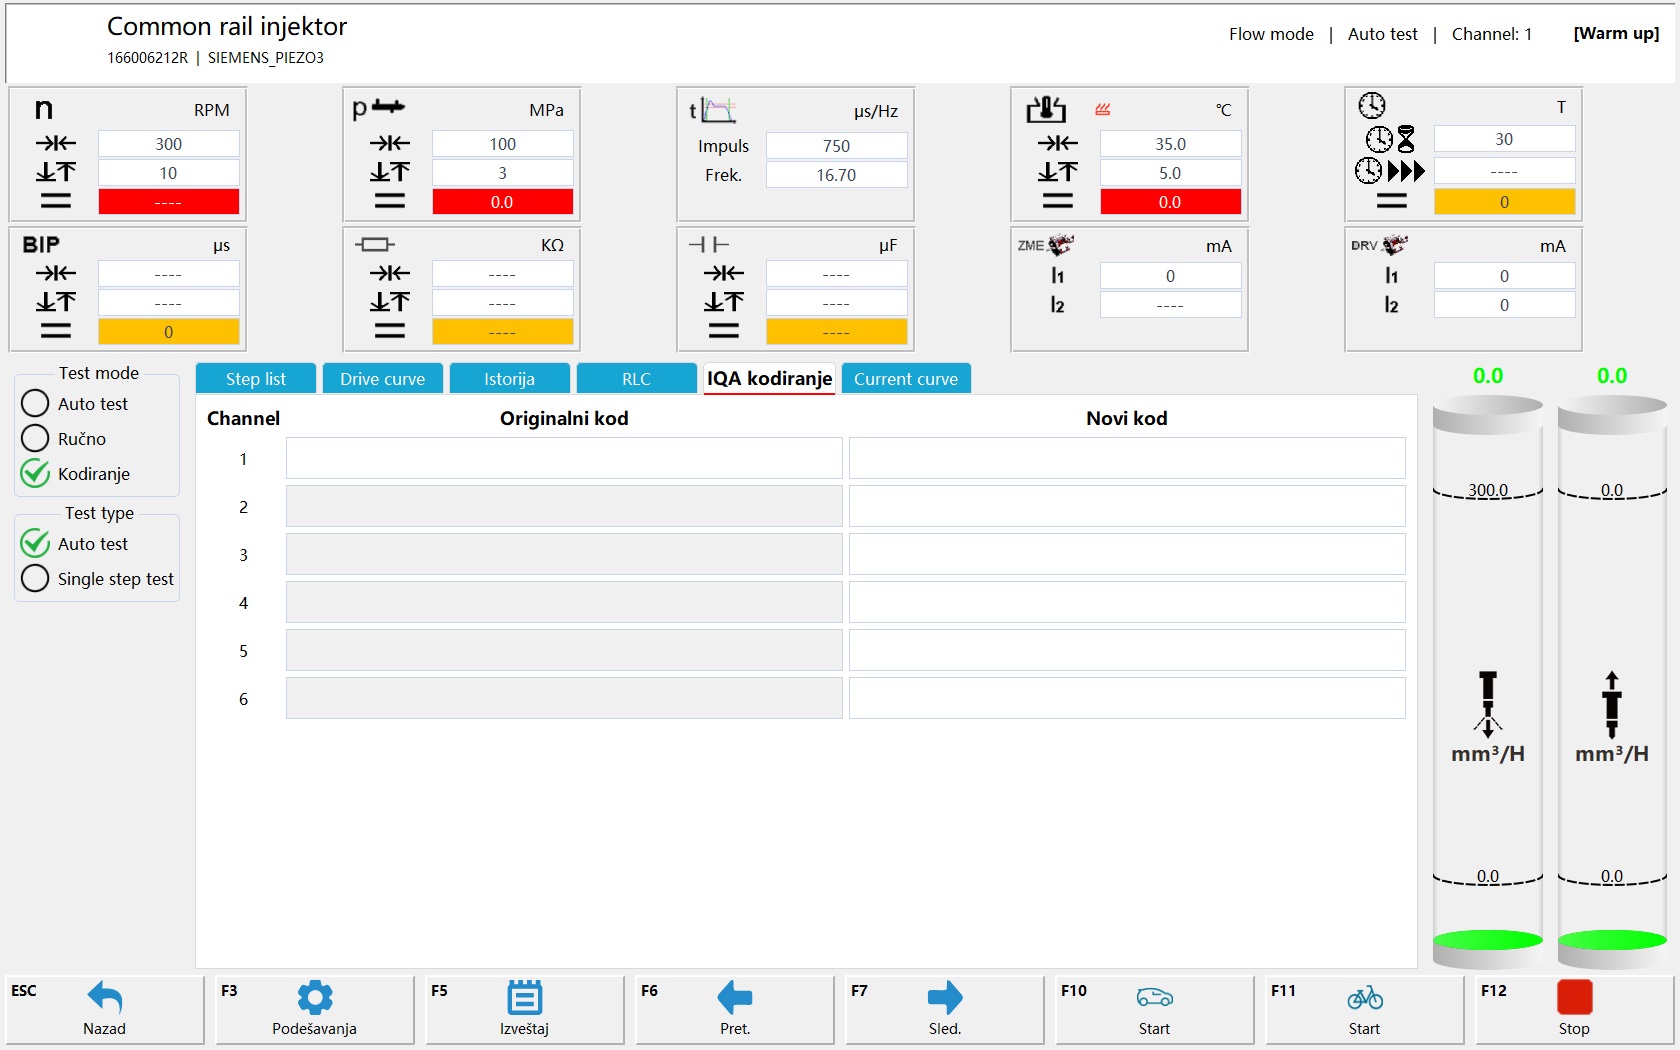1680x1050 pixels.
Task: Open Podešavanja settings gear
Action: pos(315,998)
